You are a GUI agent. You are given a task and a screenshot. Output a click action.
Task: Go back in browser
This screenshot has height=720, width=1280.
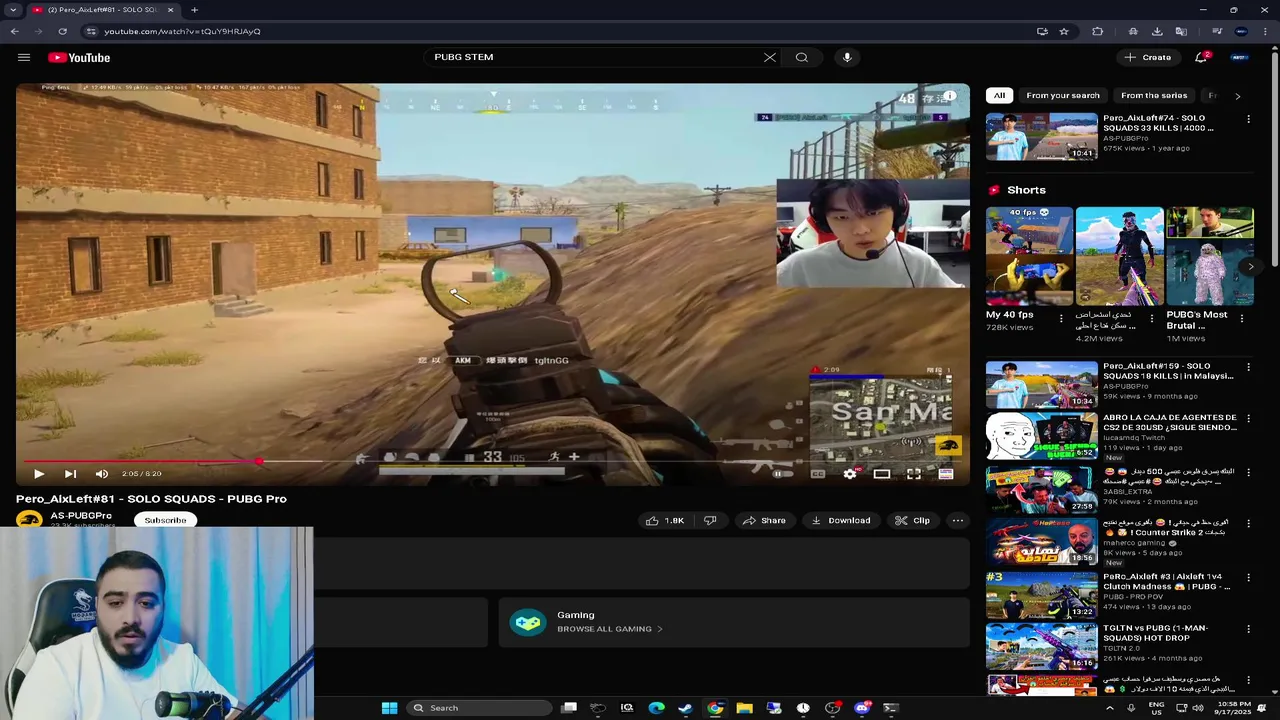click(x=14, y=31)
